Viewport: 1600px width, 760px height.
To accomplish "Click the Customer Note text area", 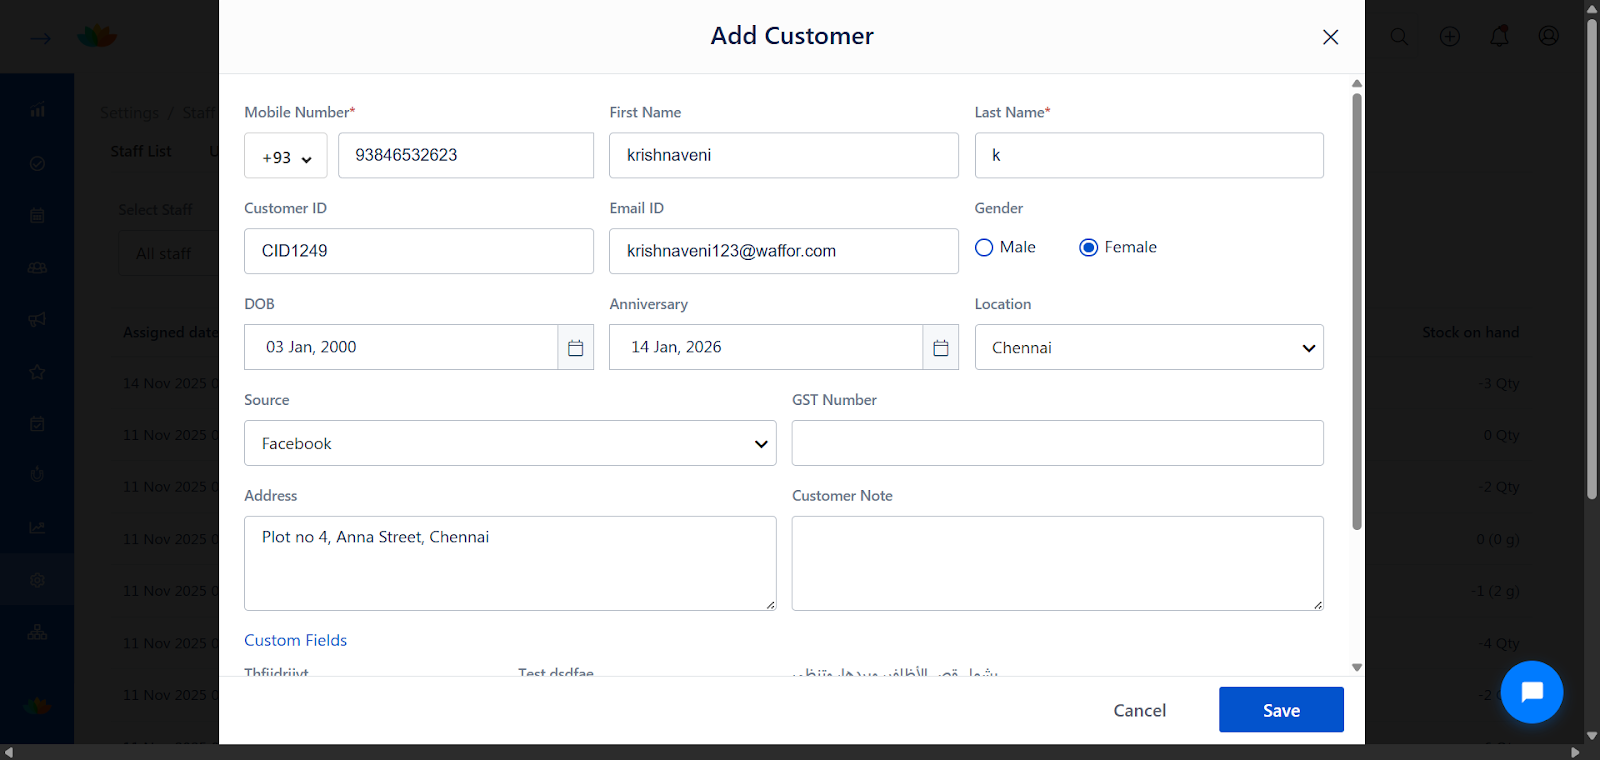I will [1058, 563].
